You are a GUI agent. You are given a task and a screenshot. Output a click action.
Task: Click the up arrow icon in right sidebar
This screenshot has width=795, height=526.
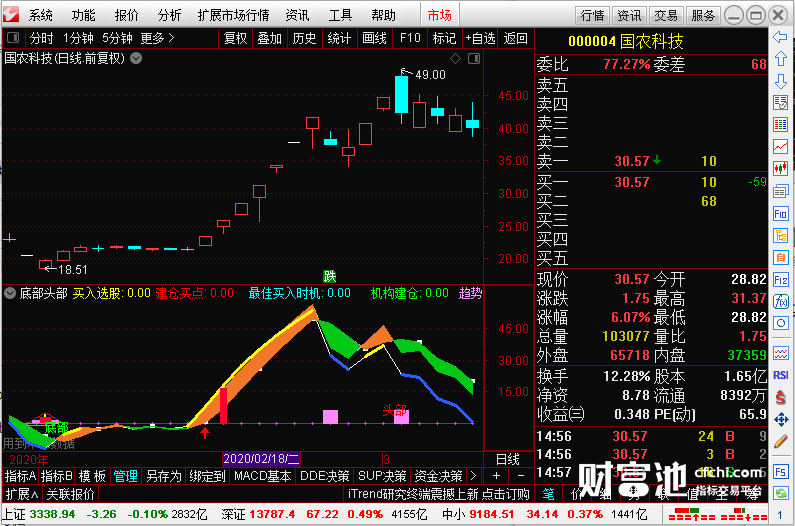780,59
